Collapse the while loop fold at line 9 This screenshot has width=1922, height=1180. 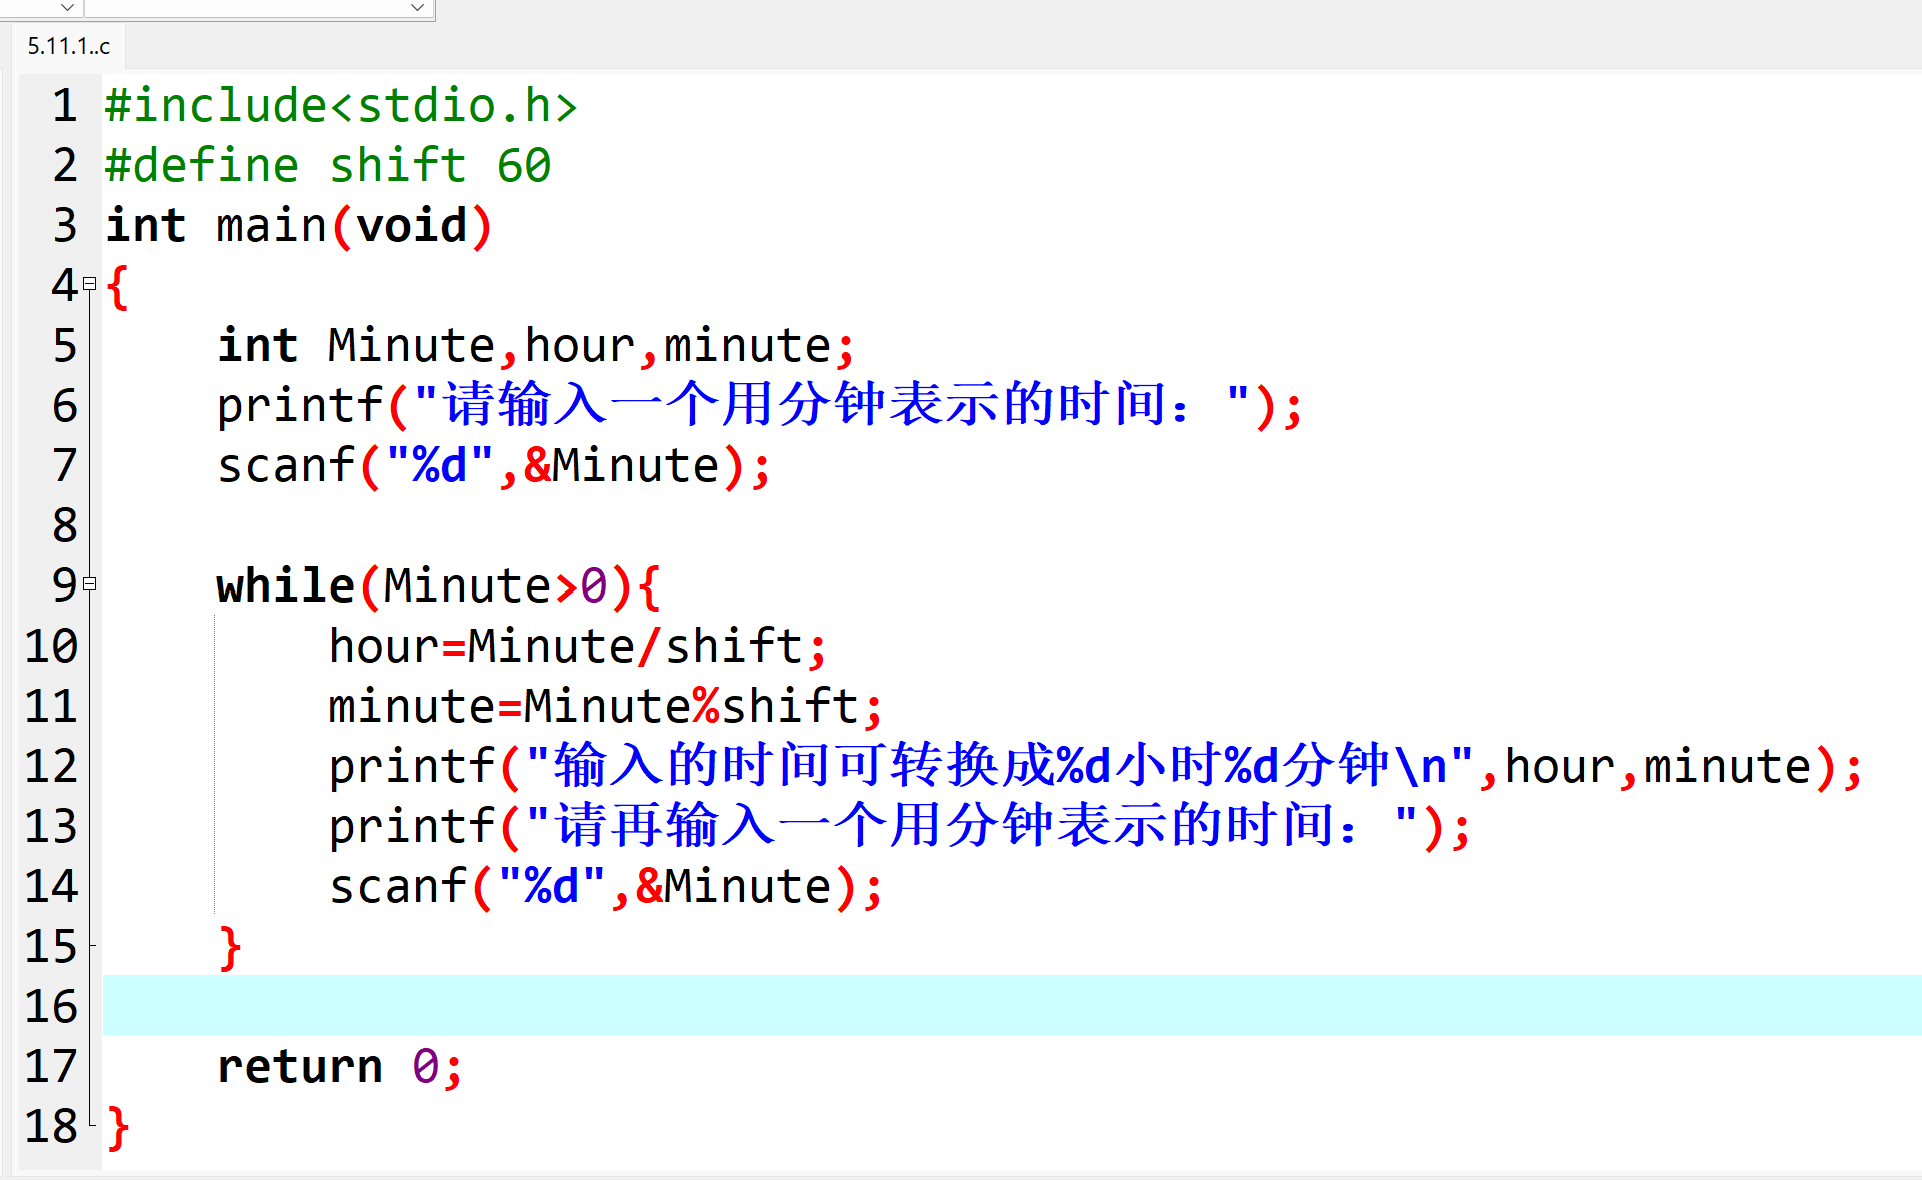pos(90,583)
